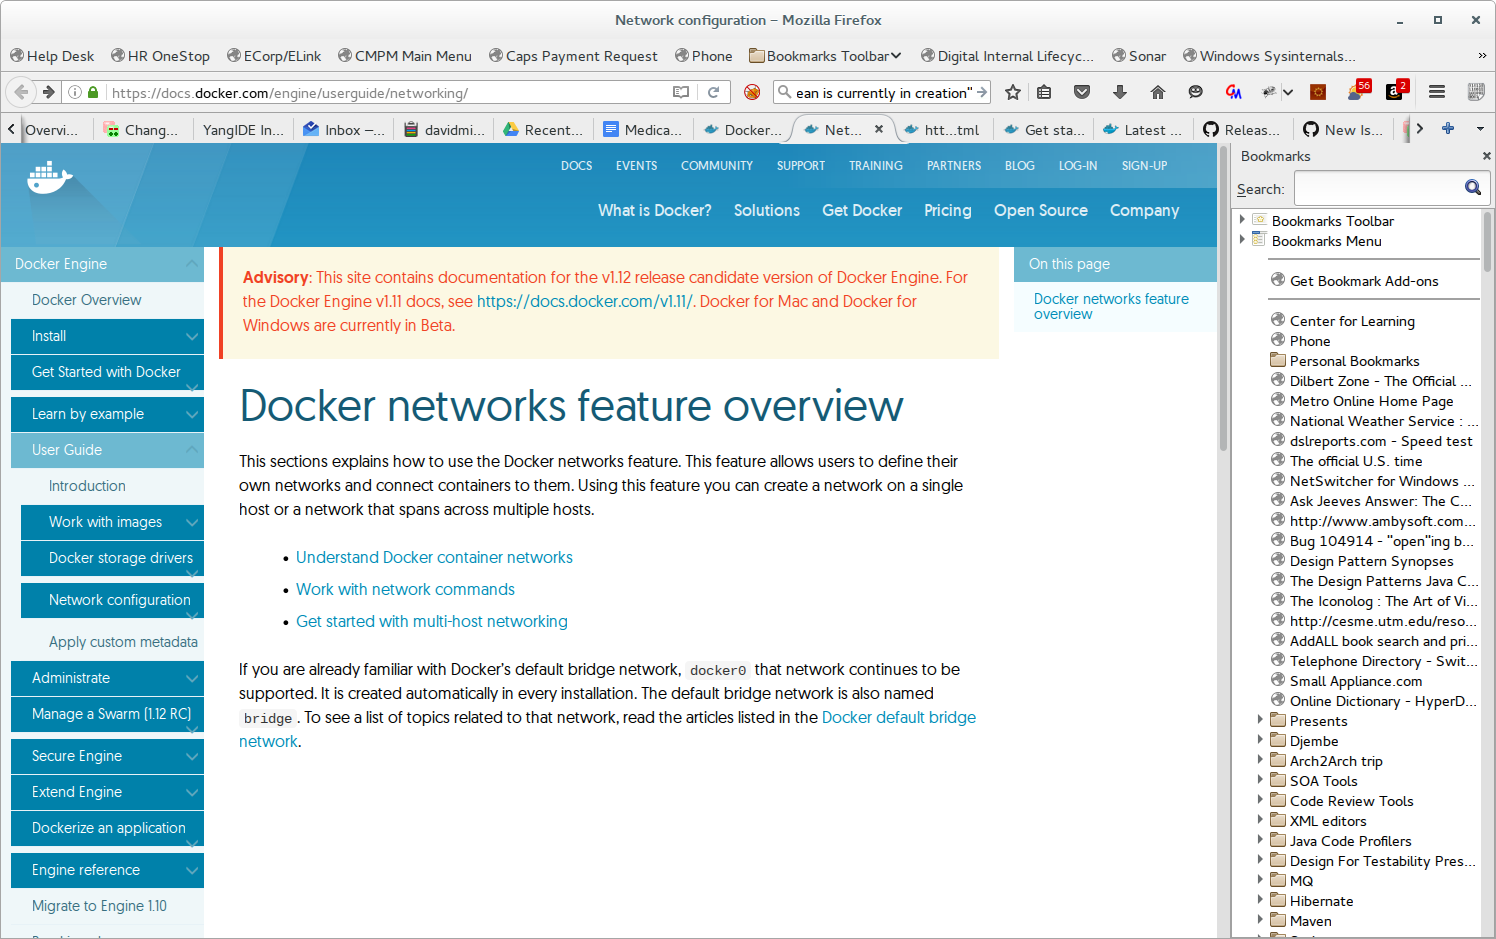Follow the docs.docker.com/v1.11 link
Viewport: 1496px width, 939px height.
click(584, 301)
